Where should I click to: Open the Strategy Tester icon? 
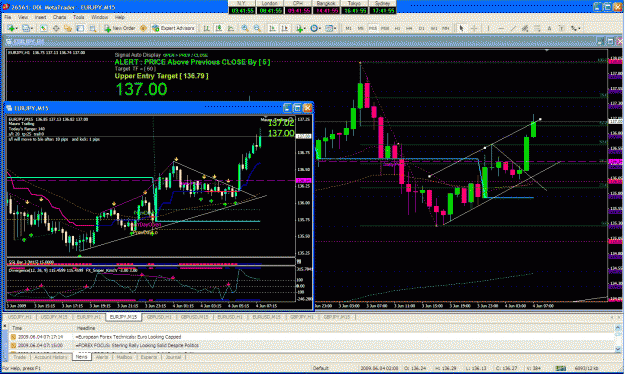(x=93, y=28)
